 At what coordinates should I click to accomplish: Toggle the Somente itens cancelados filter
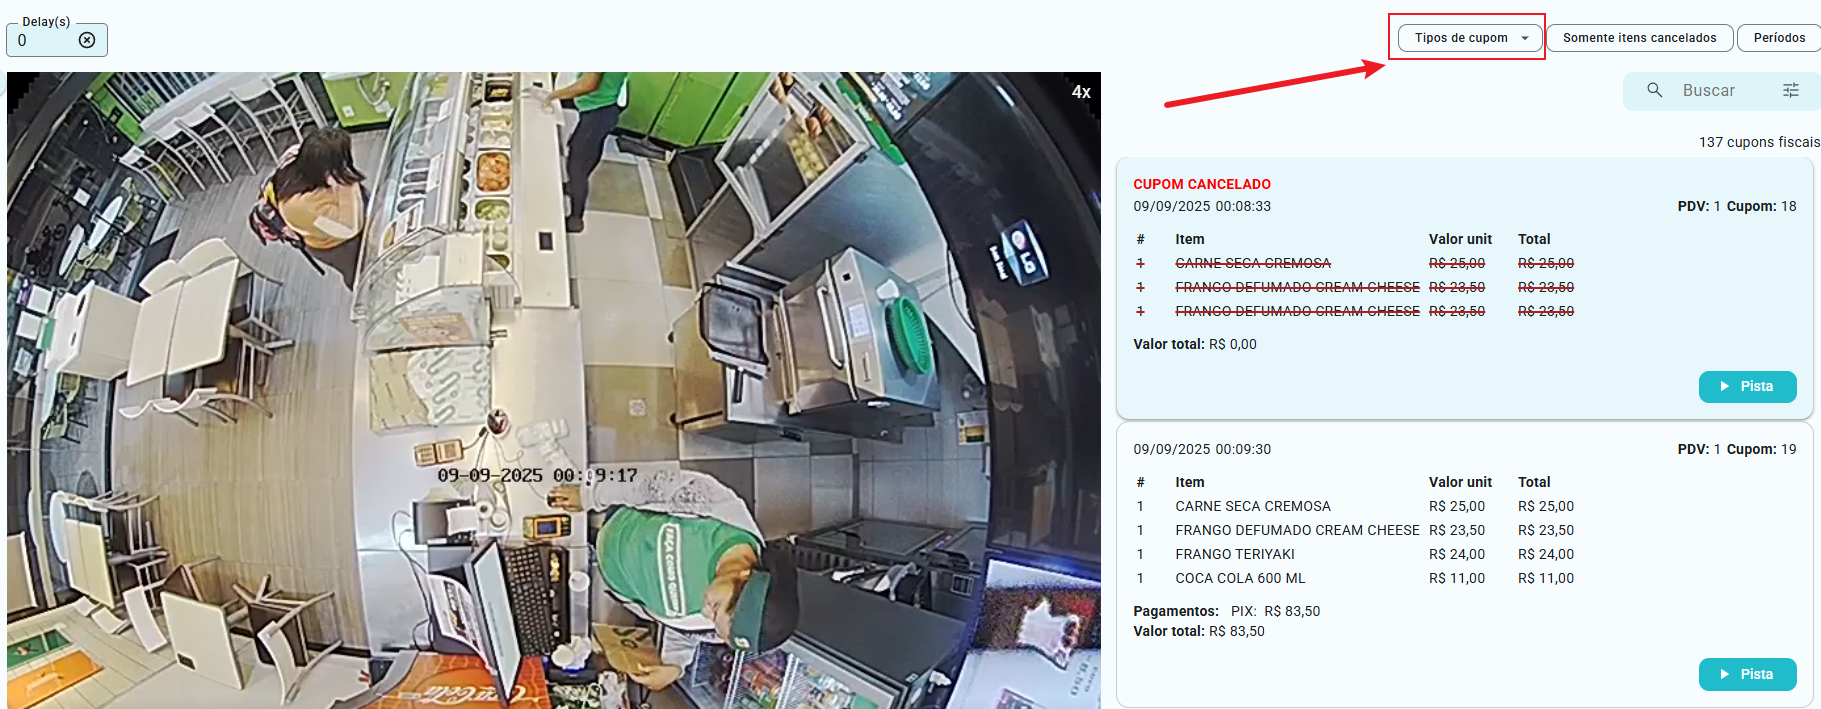click(1639, 38)
